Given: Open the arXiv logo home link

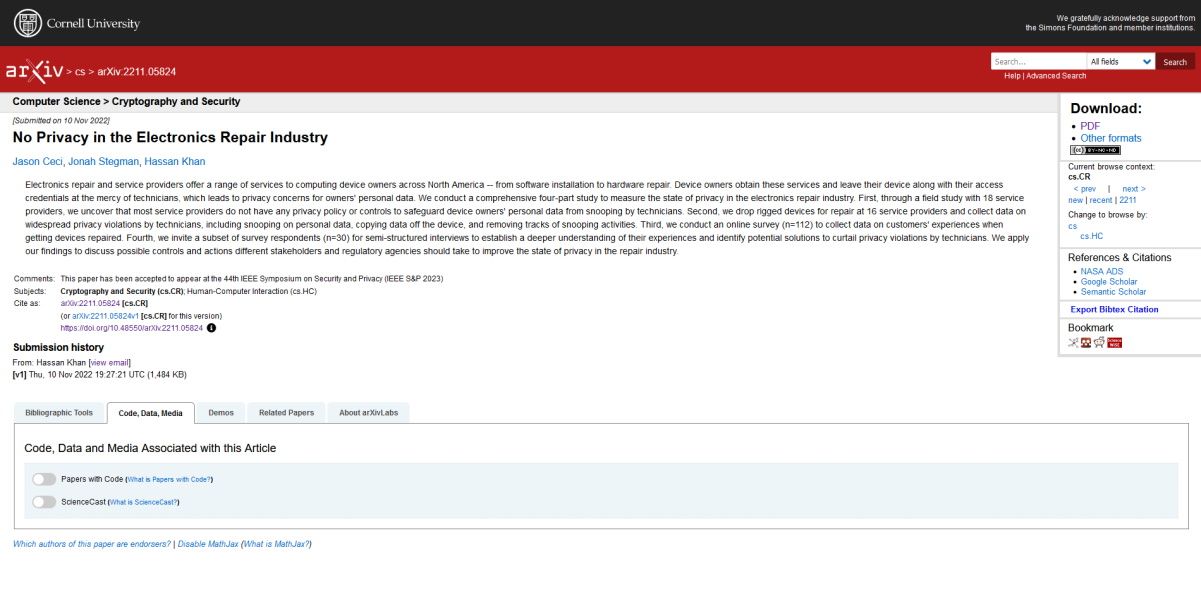Looking at the screenshot, I should [x=34, y=70].
